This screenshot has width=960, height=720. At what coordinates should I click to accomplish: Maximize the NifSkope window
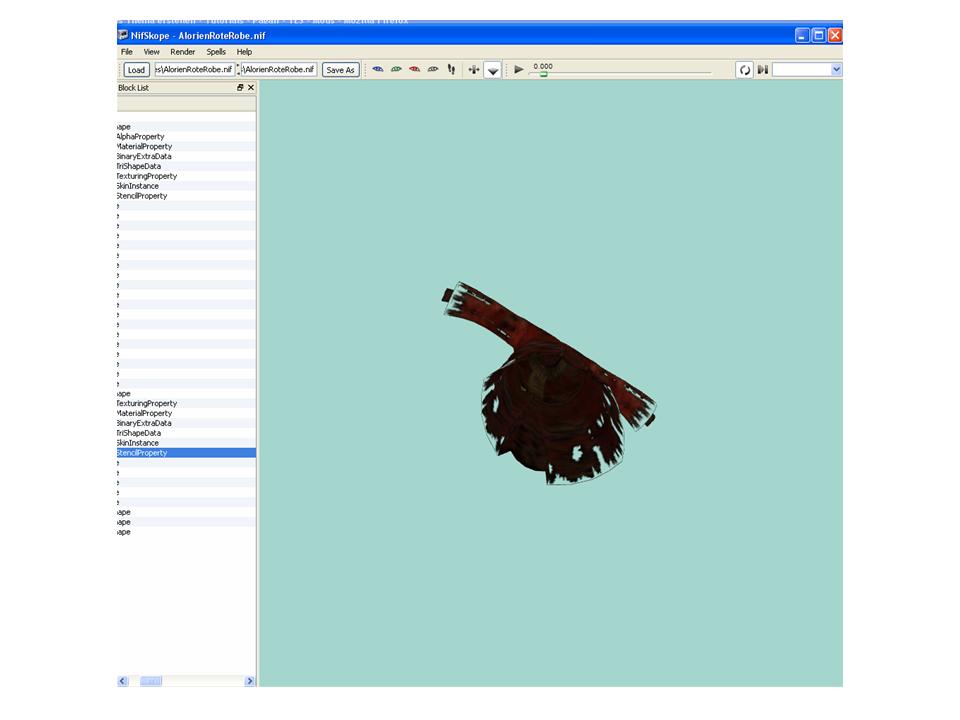819,36
